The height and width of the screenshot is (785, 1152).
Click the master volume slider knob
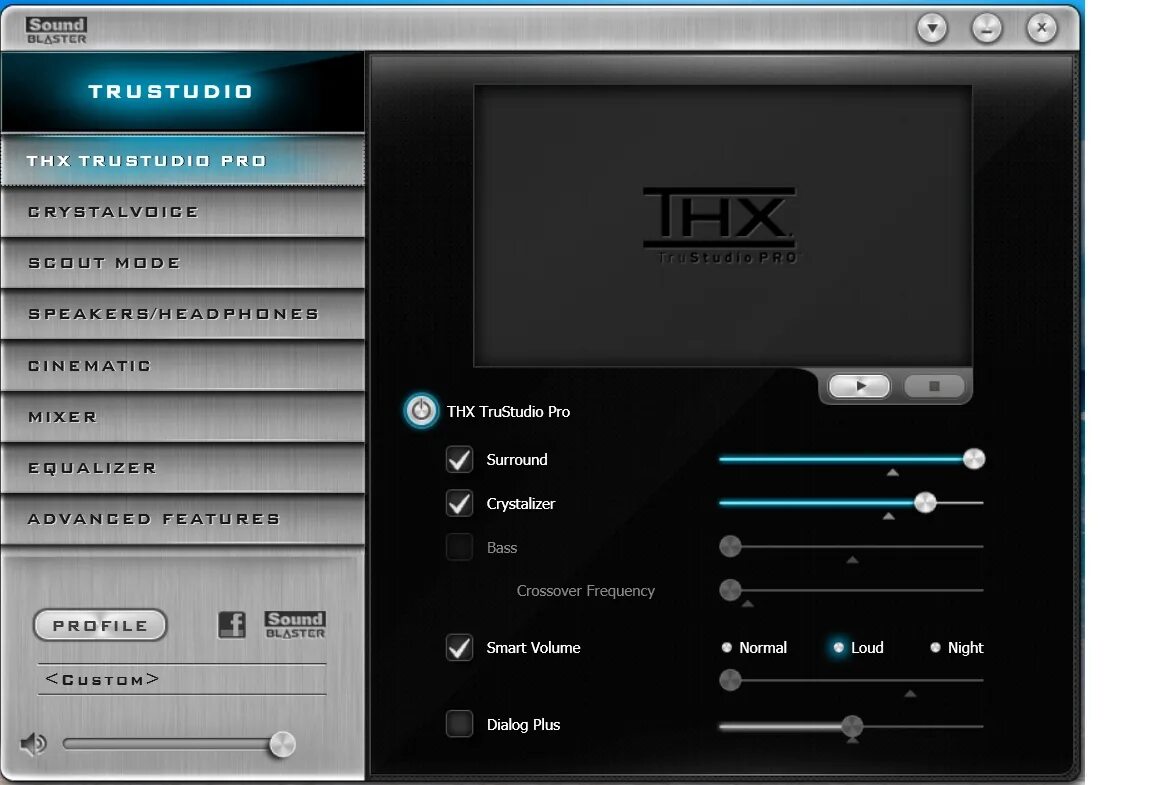click(282, 745)
